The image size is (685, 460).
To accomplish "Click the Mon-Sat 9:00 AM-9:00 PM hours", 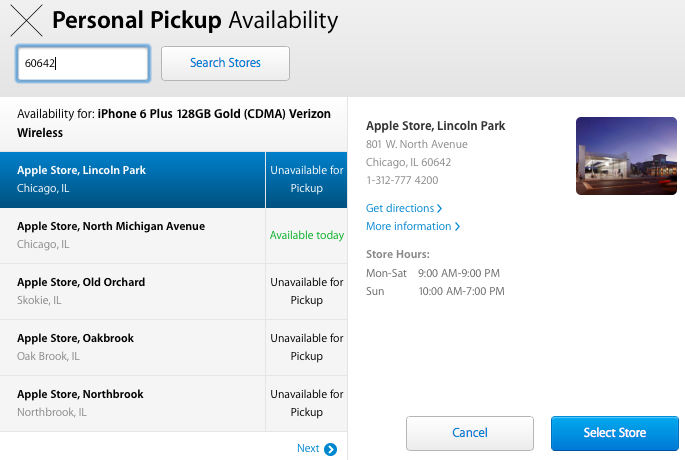I will tap(433, 273).
